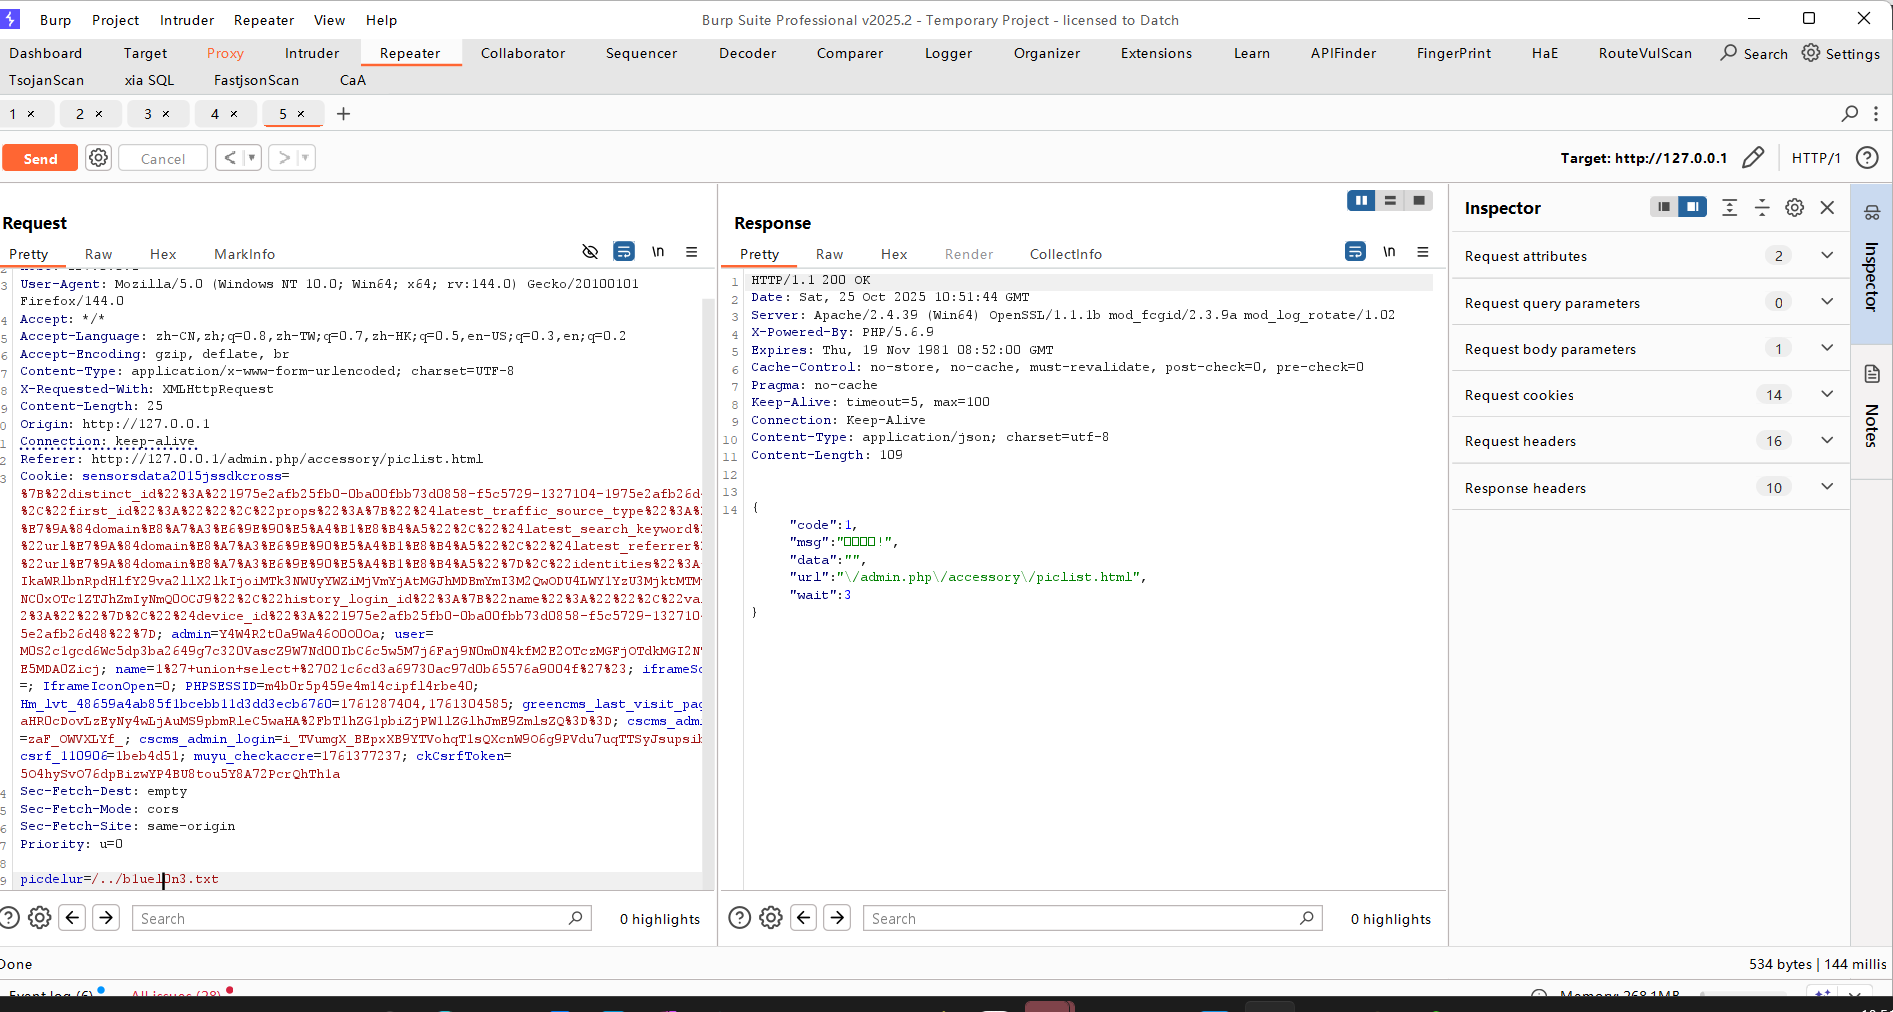Viewport: 1893px width, 1012px height.
Task: Open the Hex tab in Response
Action: (x=893, y=254)
